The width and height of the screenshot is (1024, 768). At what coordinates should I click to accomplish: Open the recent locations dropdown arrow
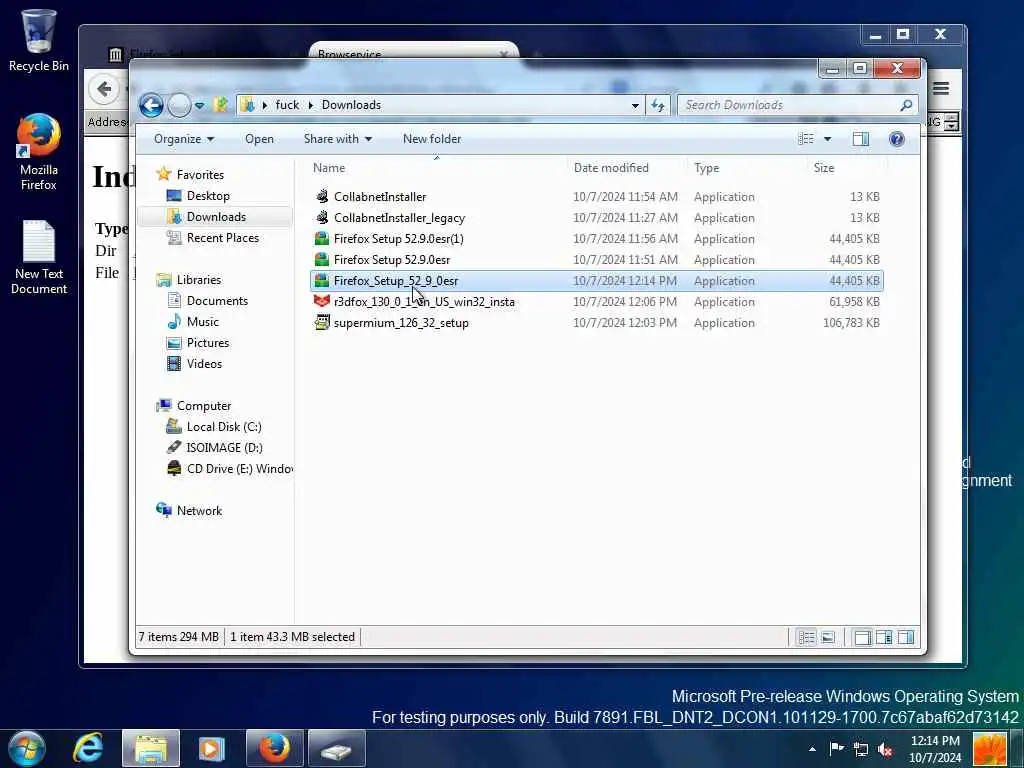(x=199, y=105)
